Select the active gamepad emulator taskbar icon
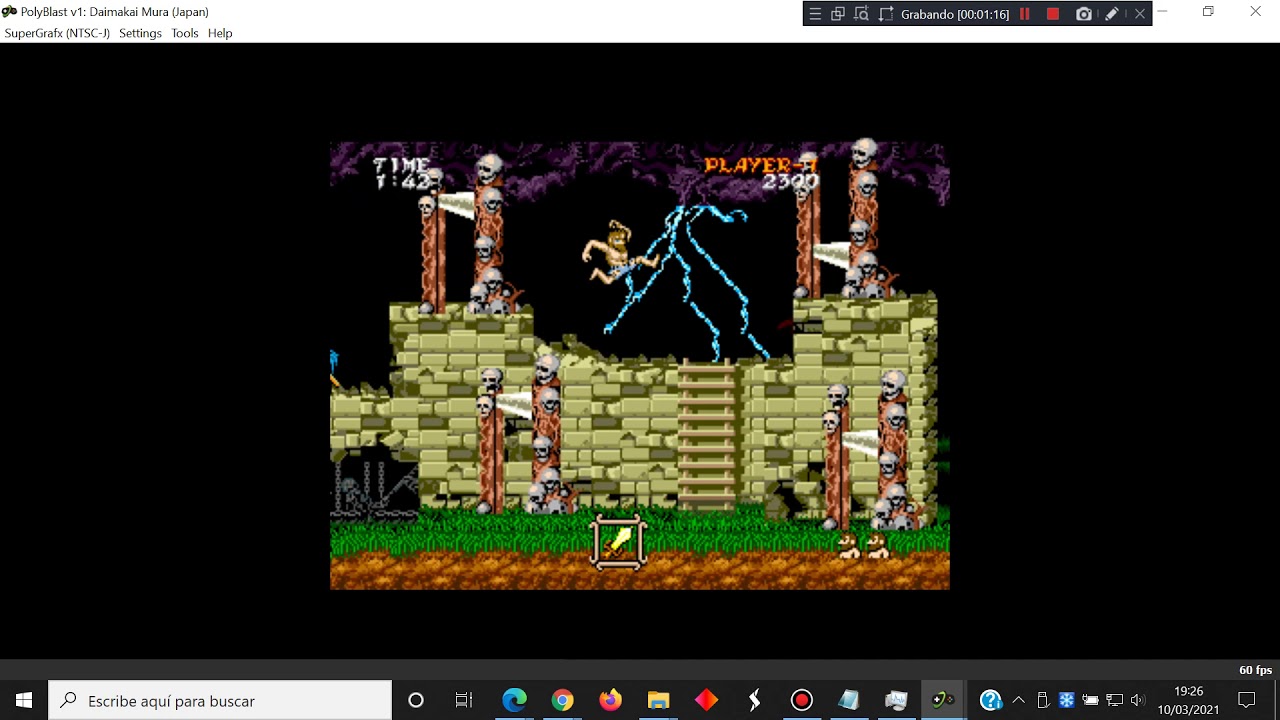 click(x=943, y=700)
